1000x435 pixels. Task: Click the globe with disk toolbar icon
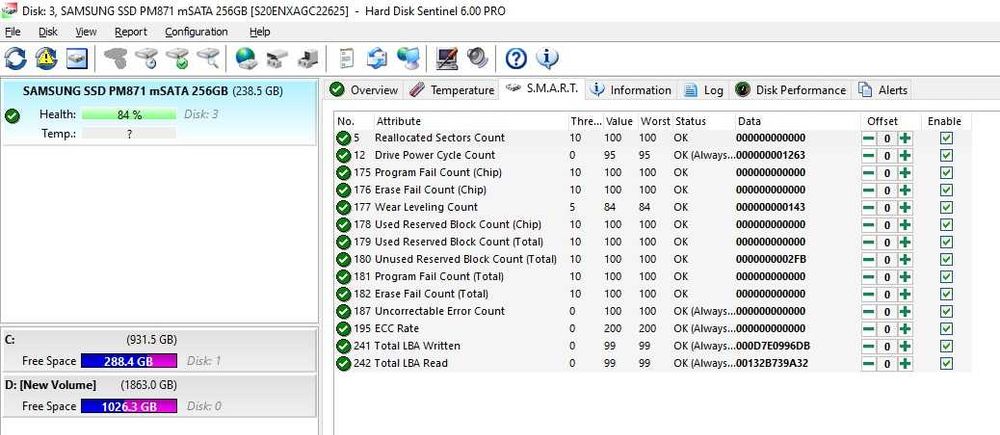click(x=246, y=59)
